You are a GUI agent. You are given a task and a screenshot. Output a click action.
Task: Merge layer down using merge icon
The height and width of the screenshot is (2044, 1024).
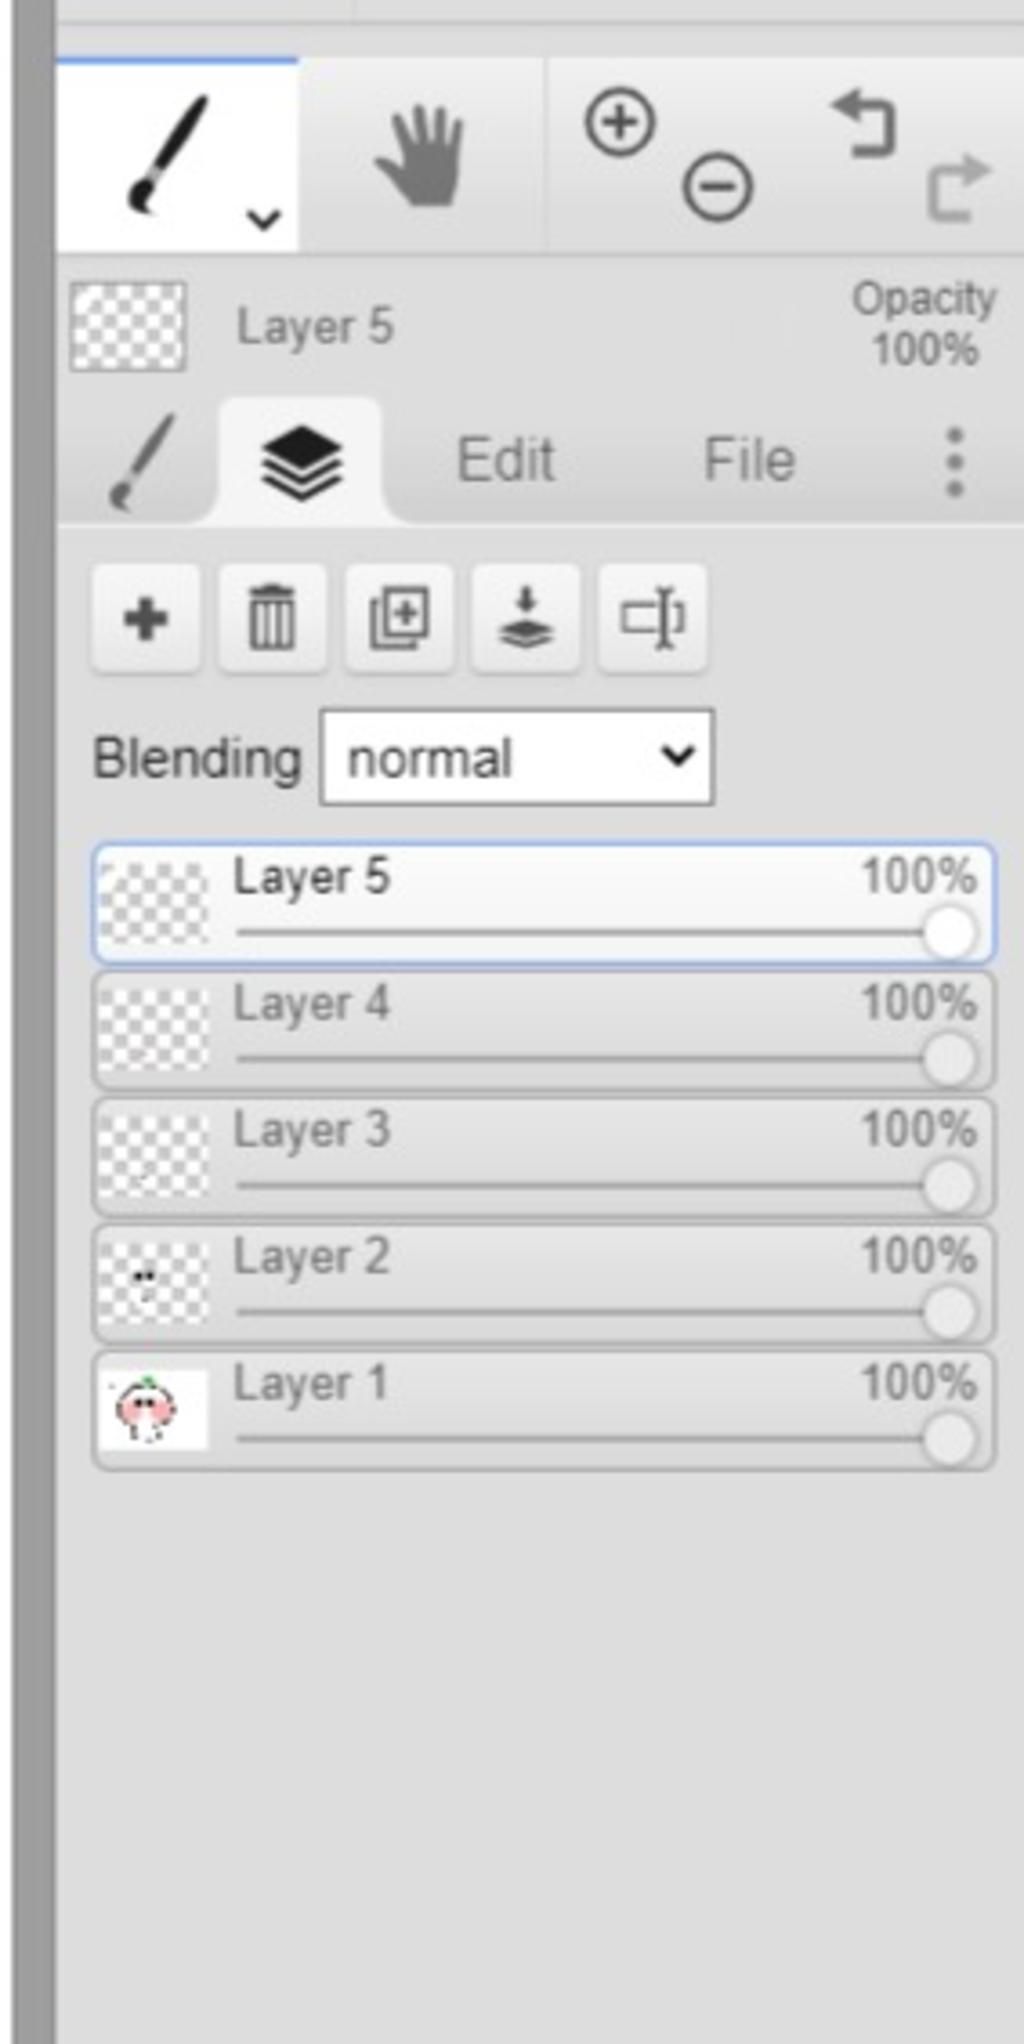526,618
